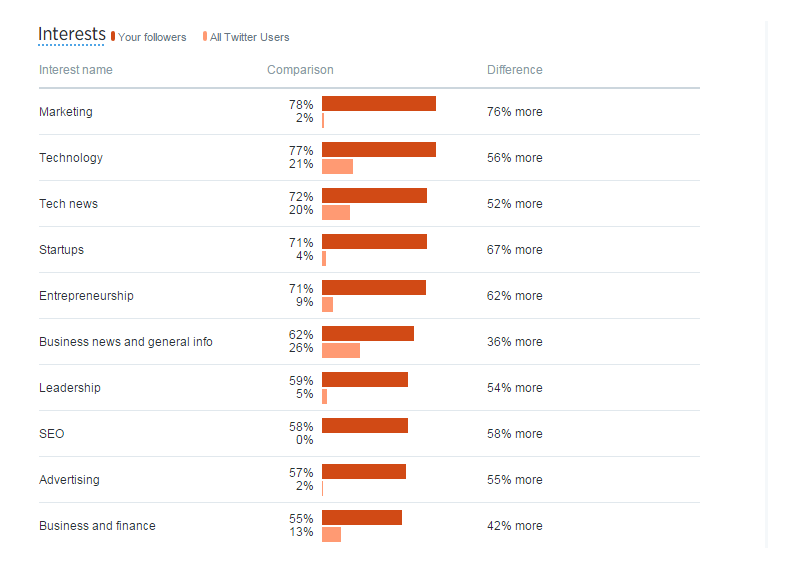Viewport: 792px width, 574px height.
Task: Click the SEO 58% followers bar
Action: [365, 426]
